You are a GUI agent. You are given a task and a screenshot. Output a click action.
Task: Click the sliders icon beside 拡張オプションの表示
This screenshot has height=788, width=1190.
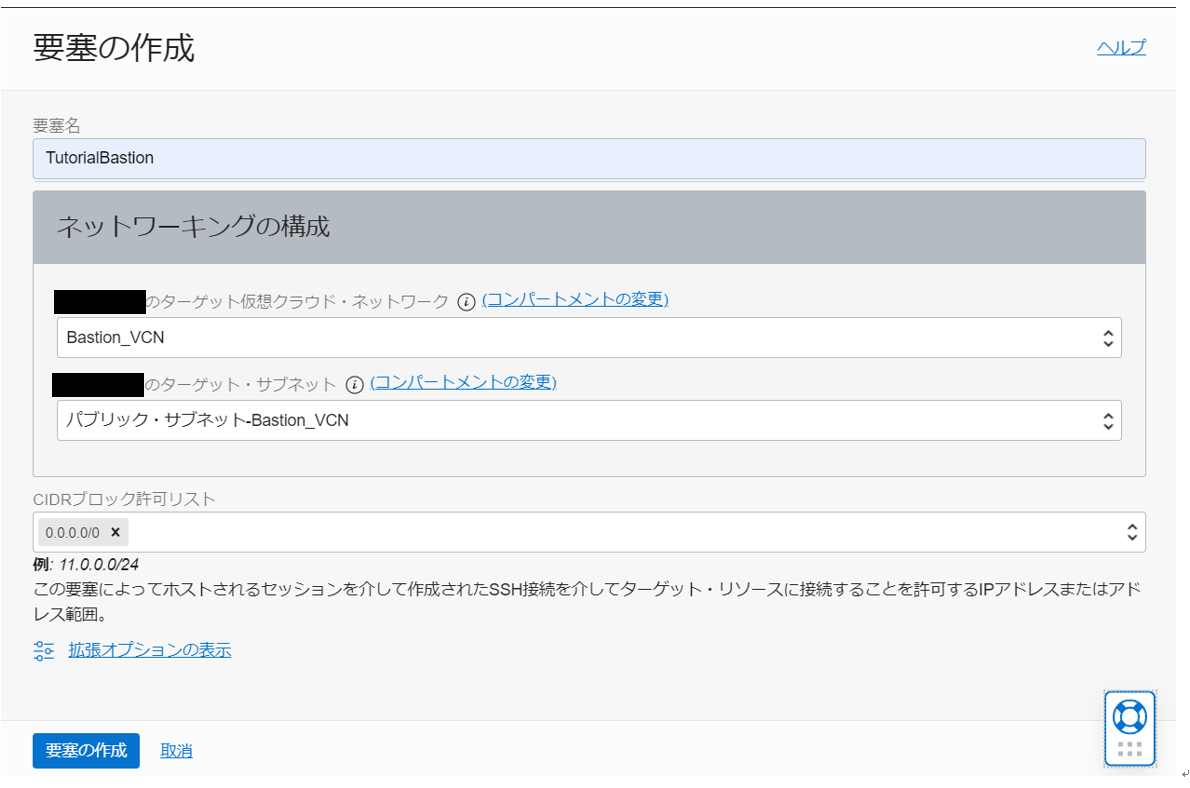click(x=43, y=650)
